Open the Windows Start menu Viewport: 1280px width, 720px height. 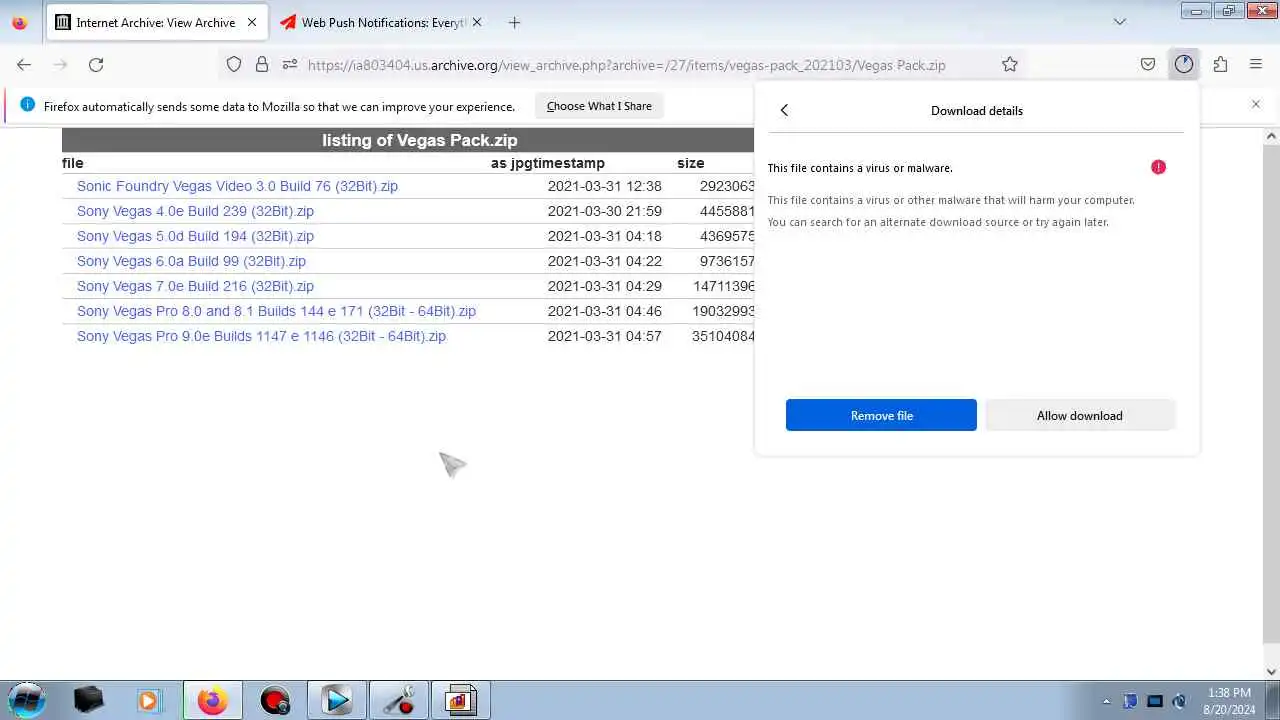pyautogui.click(x=27, y=700)
